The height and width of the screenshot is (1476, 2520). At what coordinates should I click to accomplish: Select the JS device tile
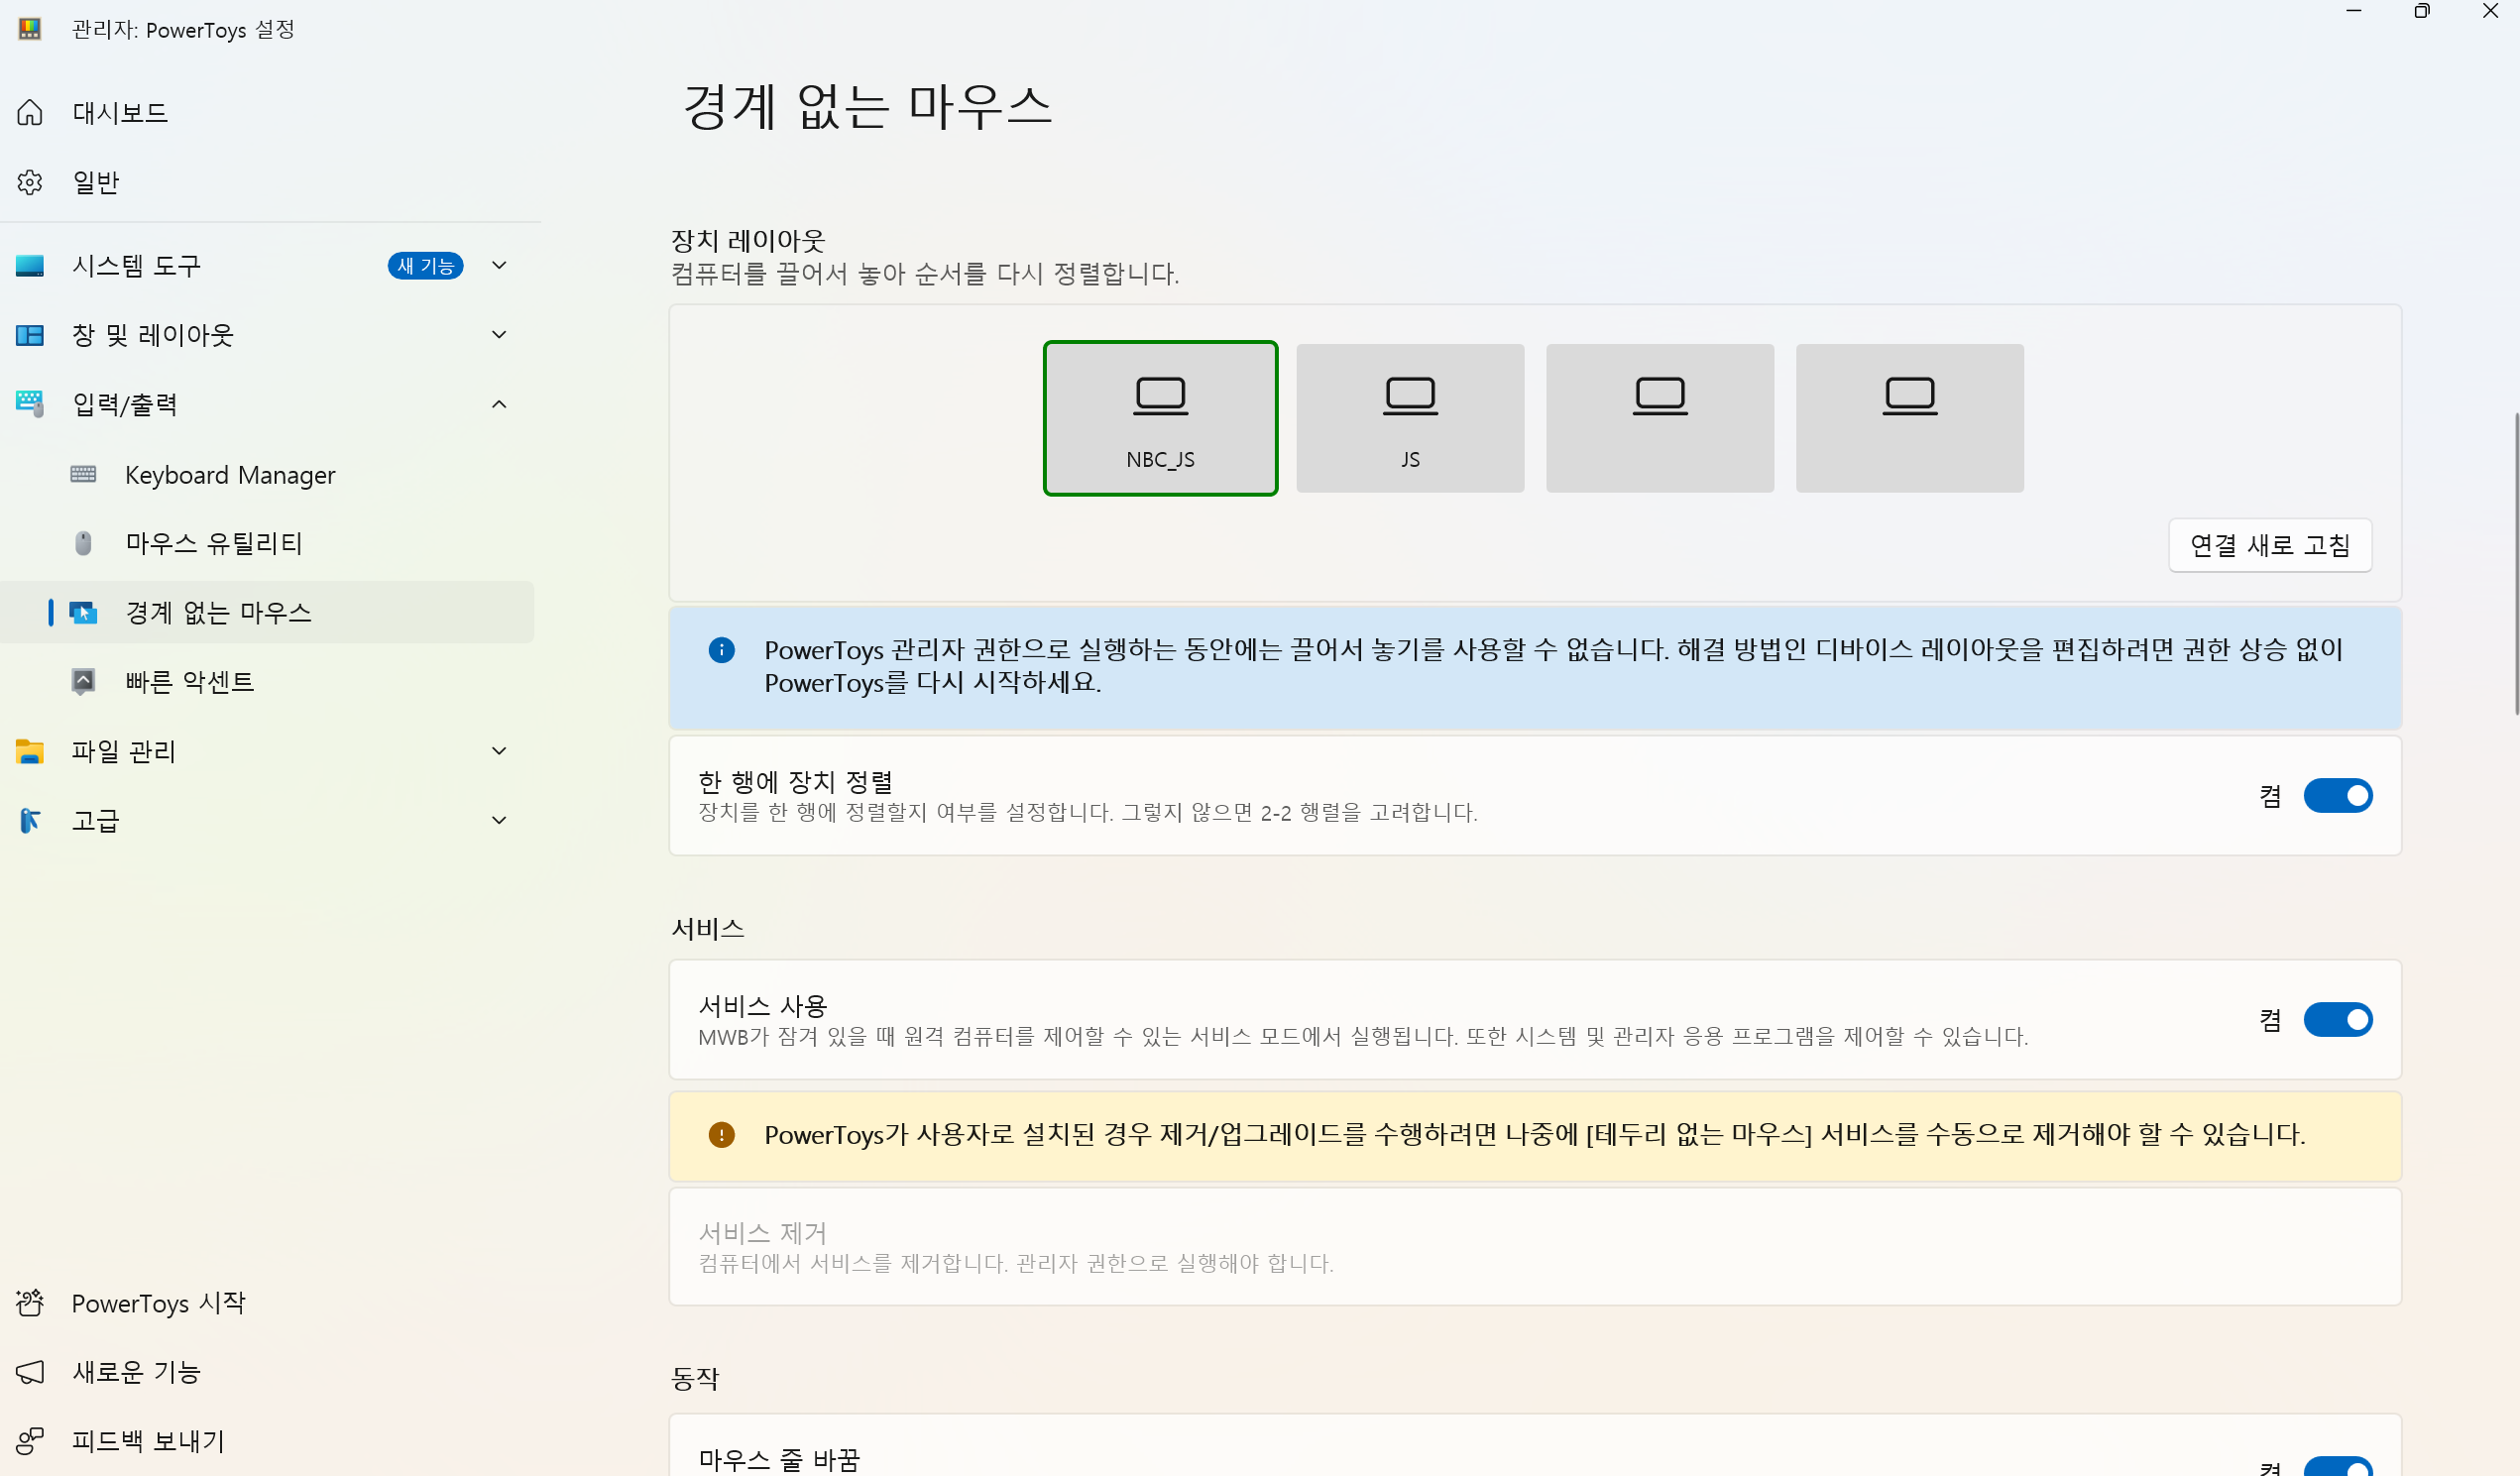[x=1409, y=418]
